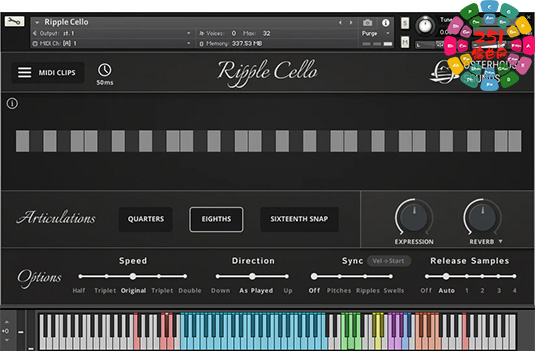Open snapshot view via the camera icon
535x363 pixels.
pyautogui.click(x=367, y=23)
